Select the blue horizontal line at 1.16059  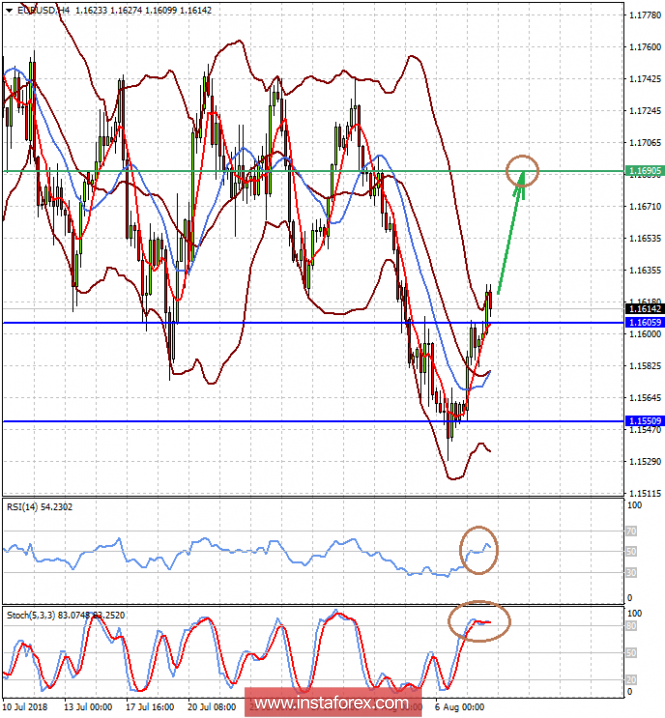click(x=313, y=323)
